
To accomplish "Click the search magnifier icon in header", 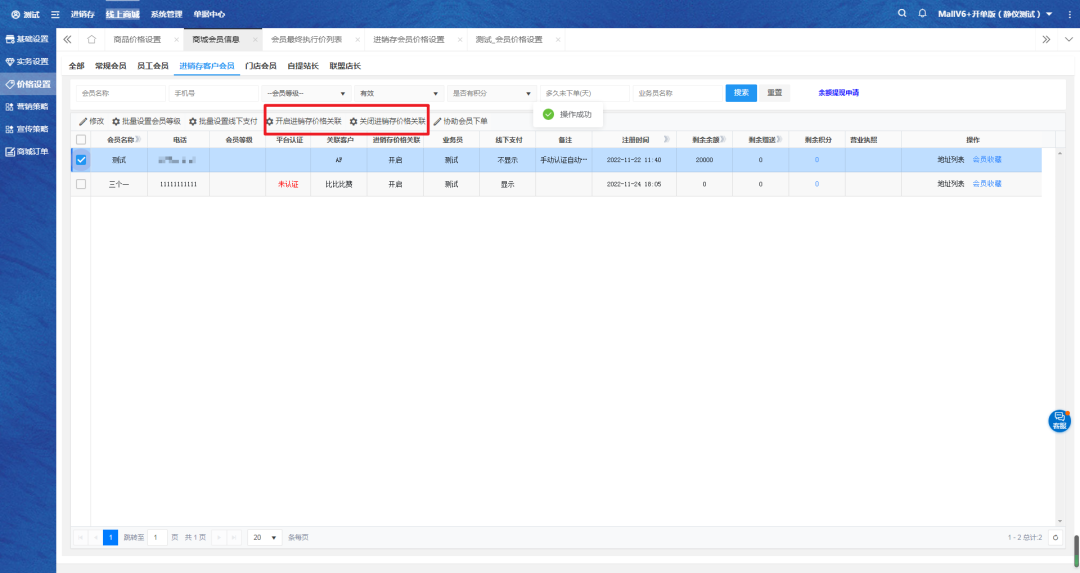I will pyautogui.click(x=903, y=14).
